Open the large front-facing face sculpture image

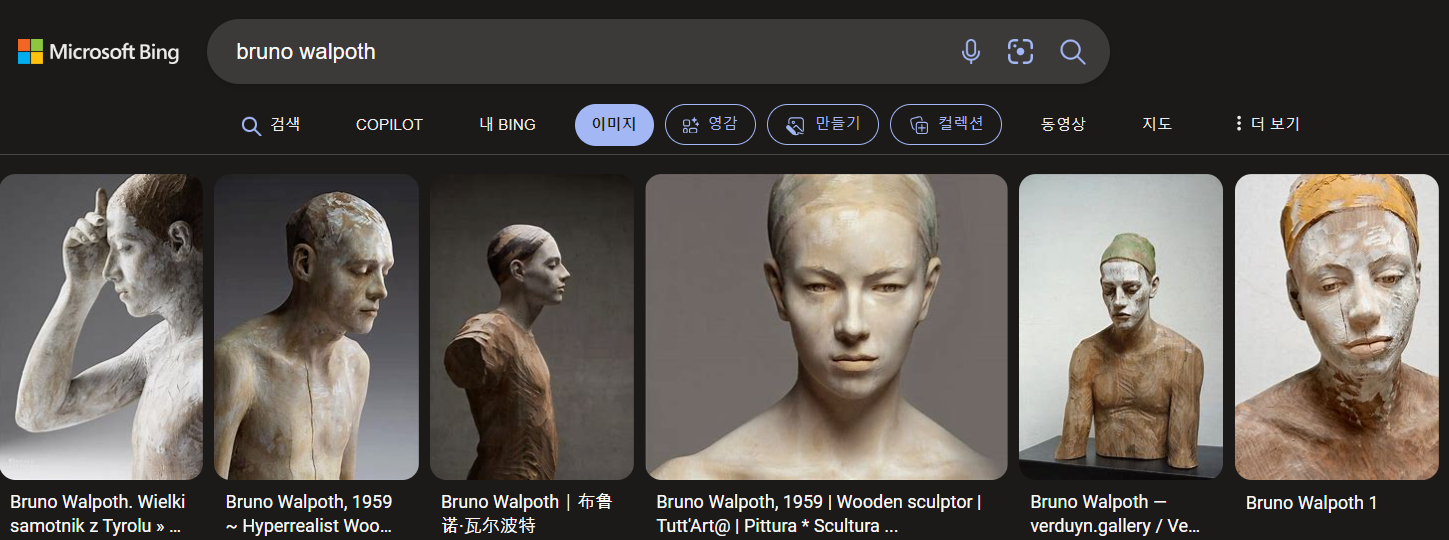[x=826, y=327]
